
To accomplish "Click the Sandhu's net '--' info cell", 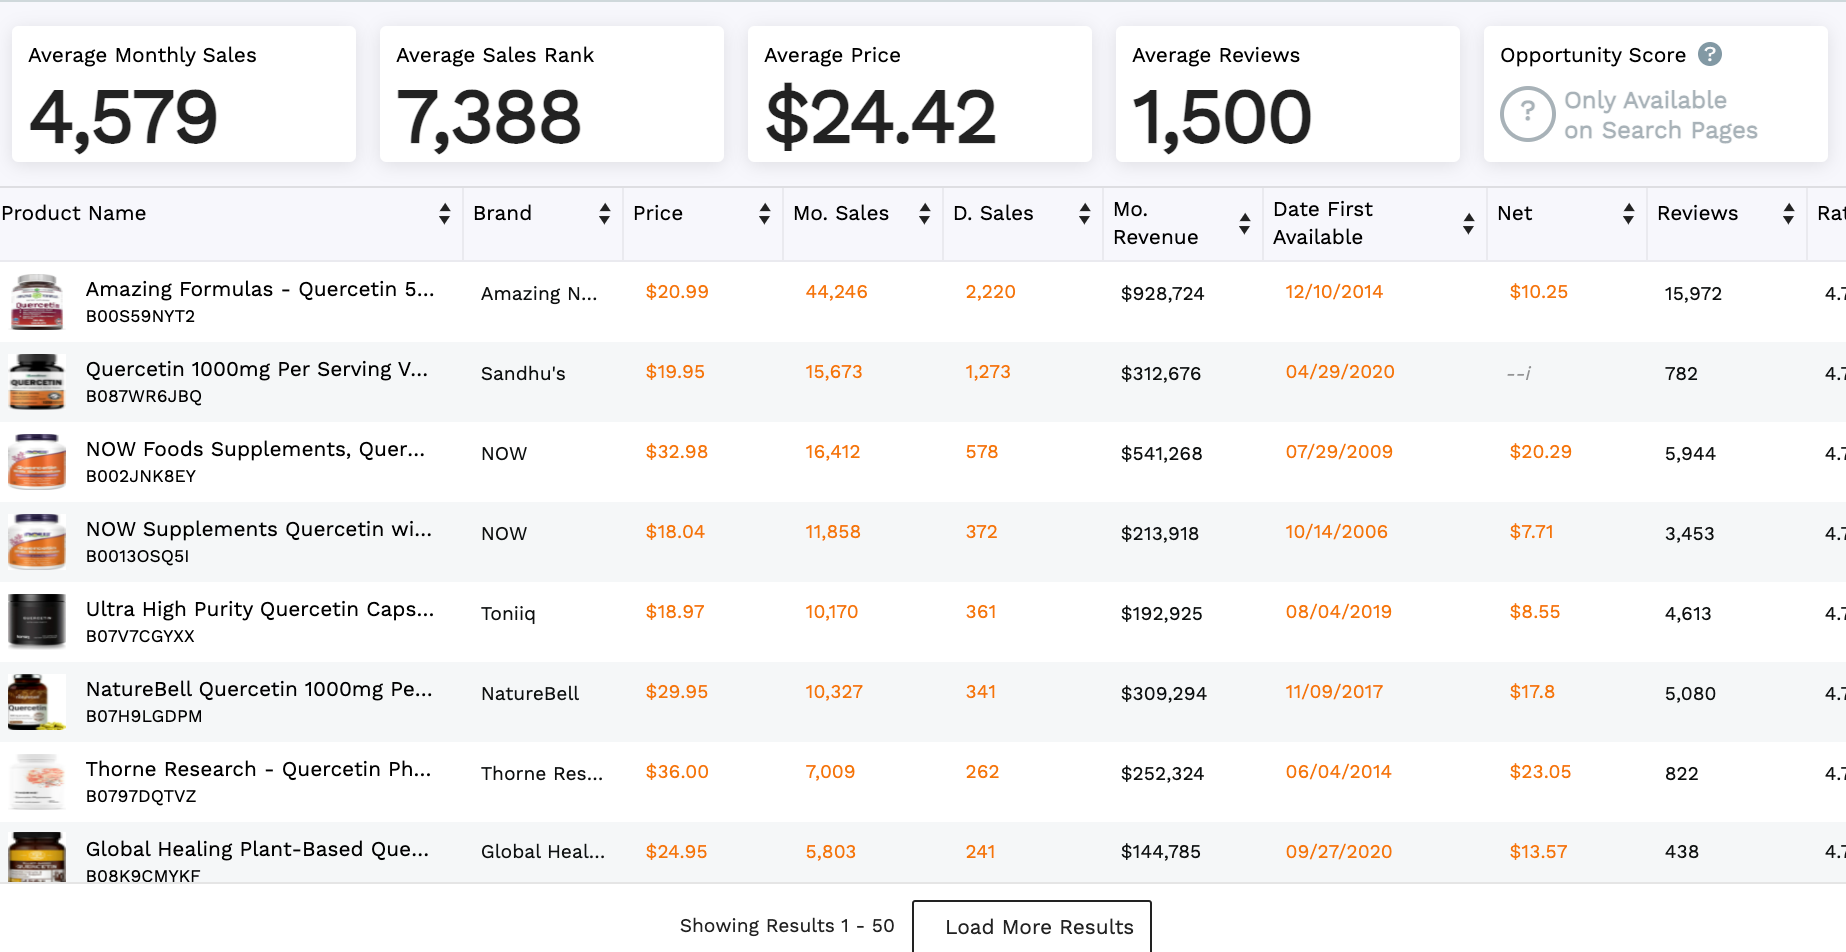I will (x=1519, y=373).
